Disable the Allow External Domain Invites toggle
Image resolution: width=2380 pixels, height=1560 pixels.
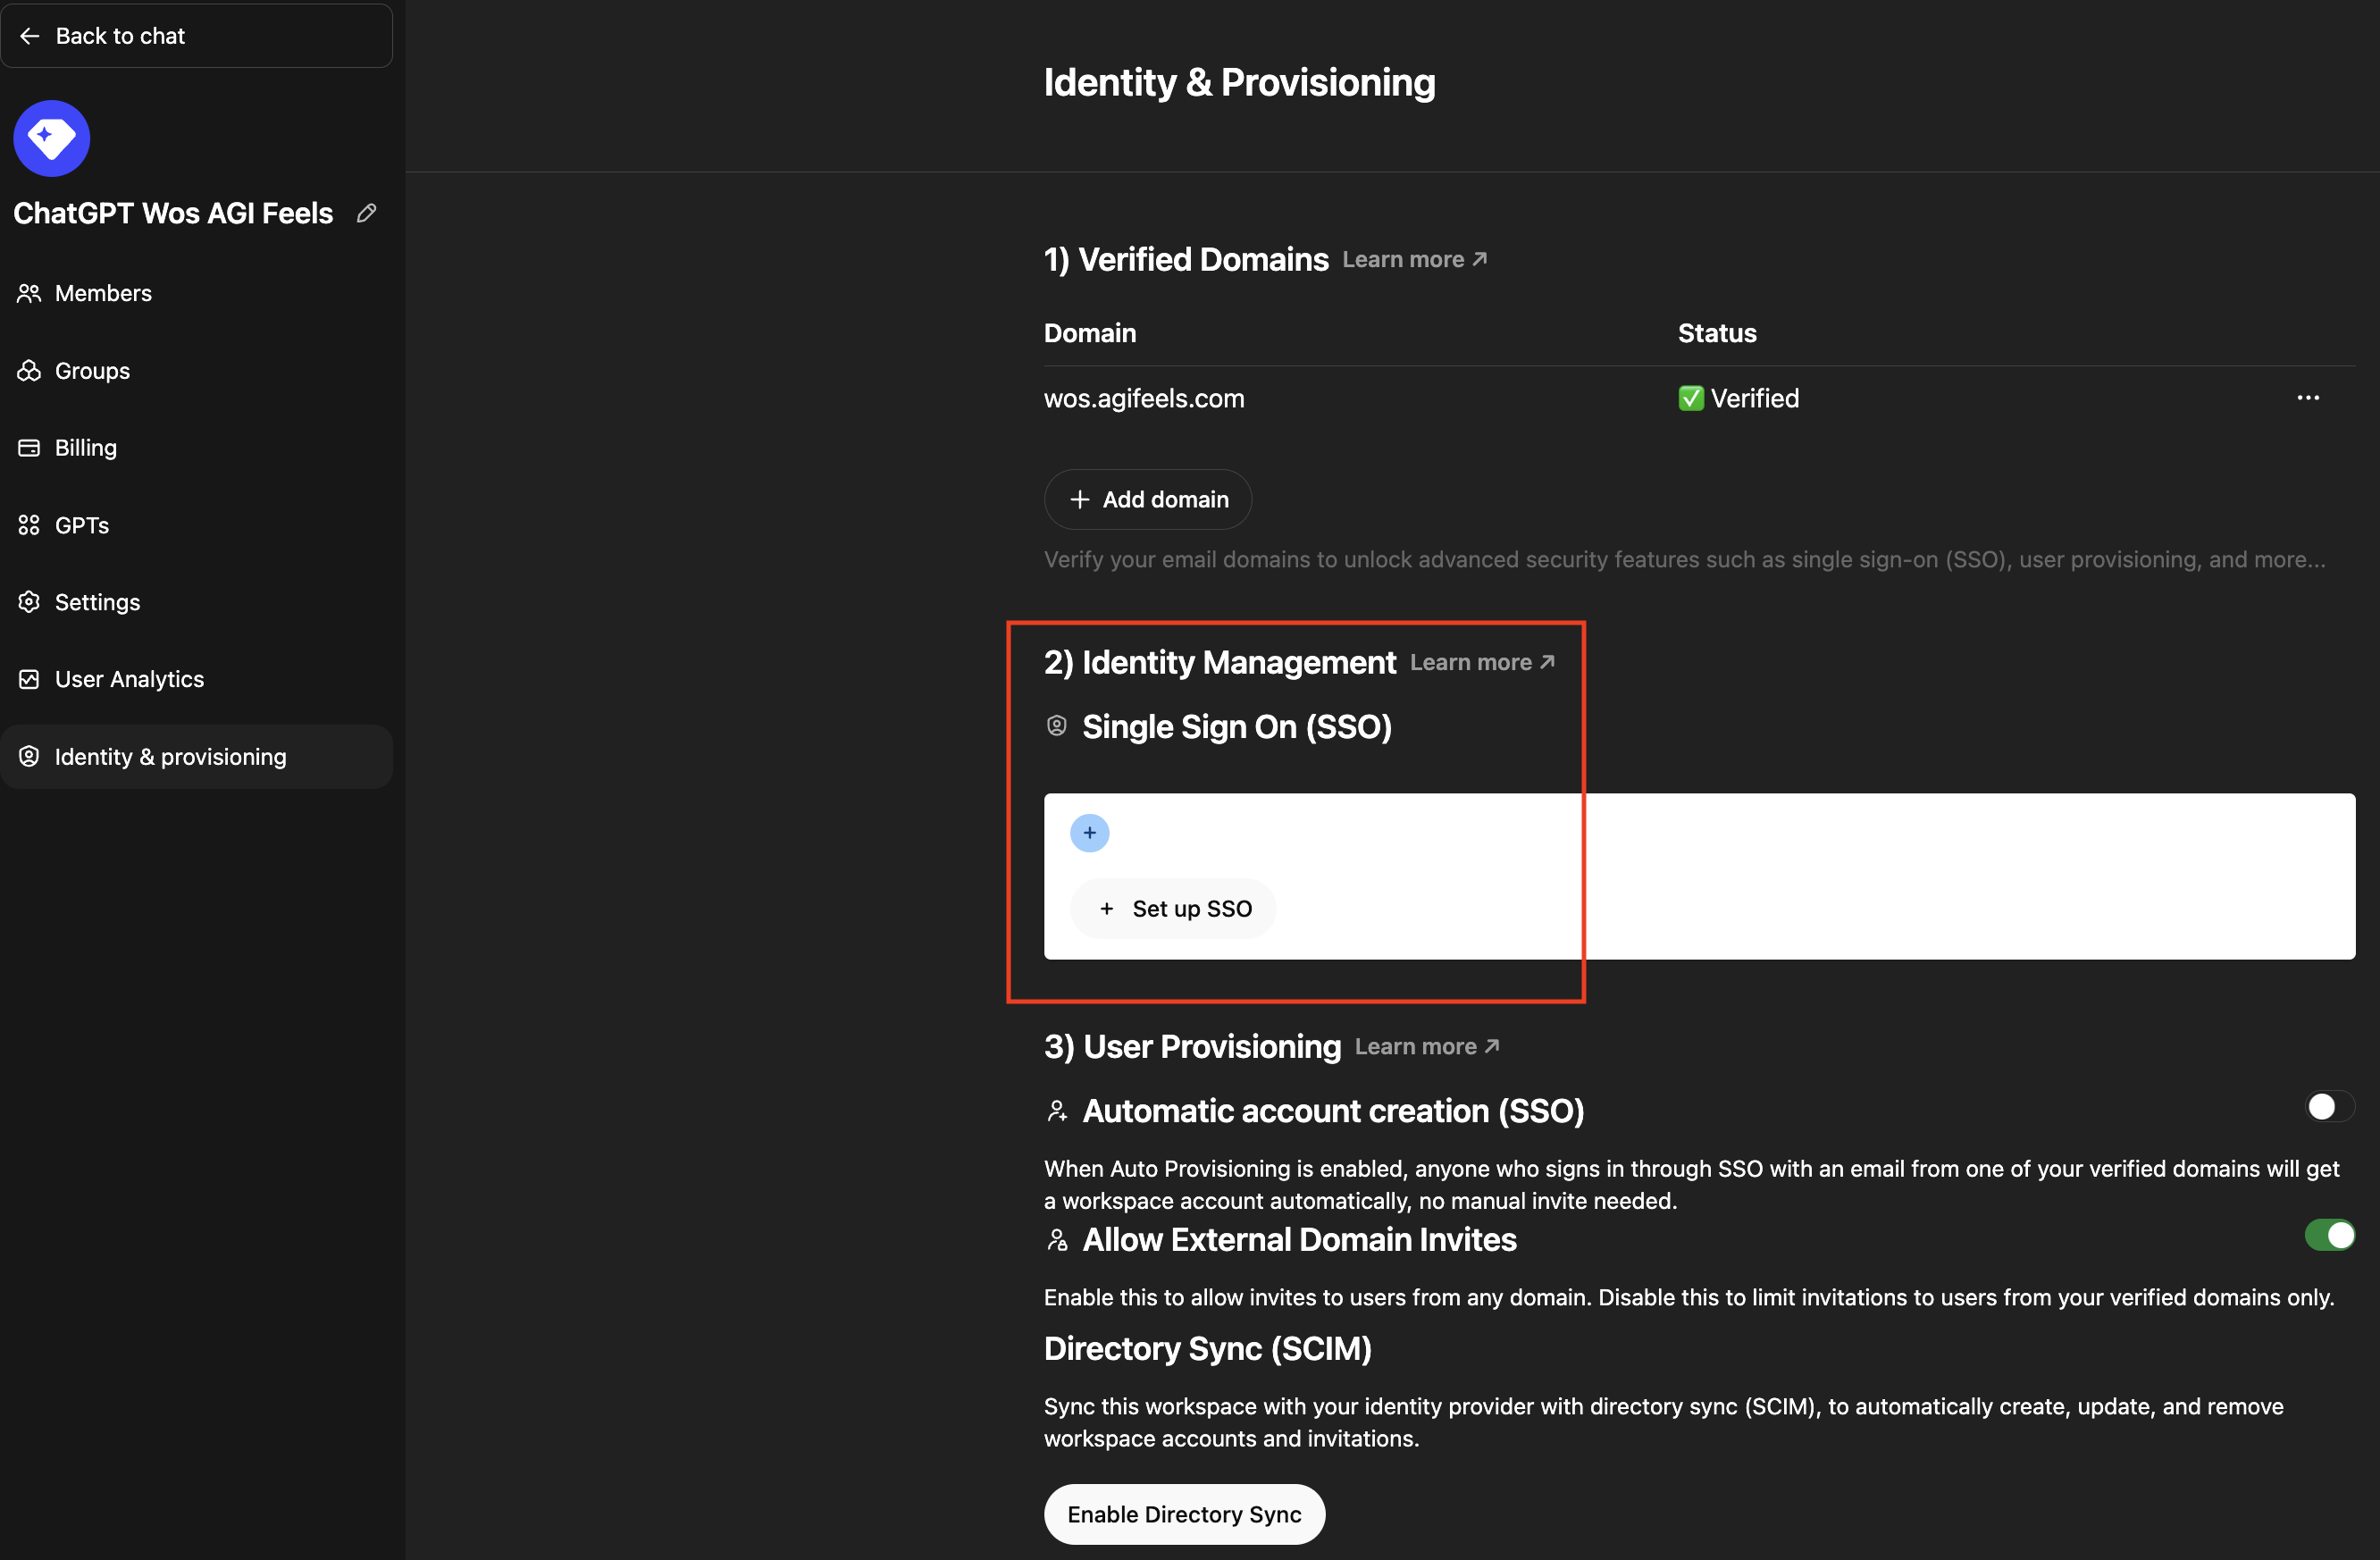[x=2330, y=1235]
